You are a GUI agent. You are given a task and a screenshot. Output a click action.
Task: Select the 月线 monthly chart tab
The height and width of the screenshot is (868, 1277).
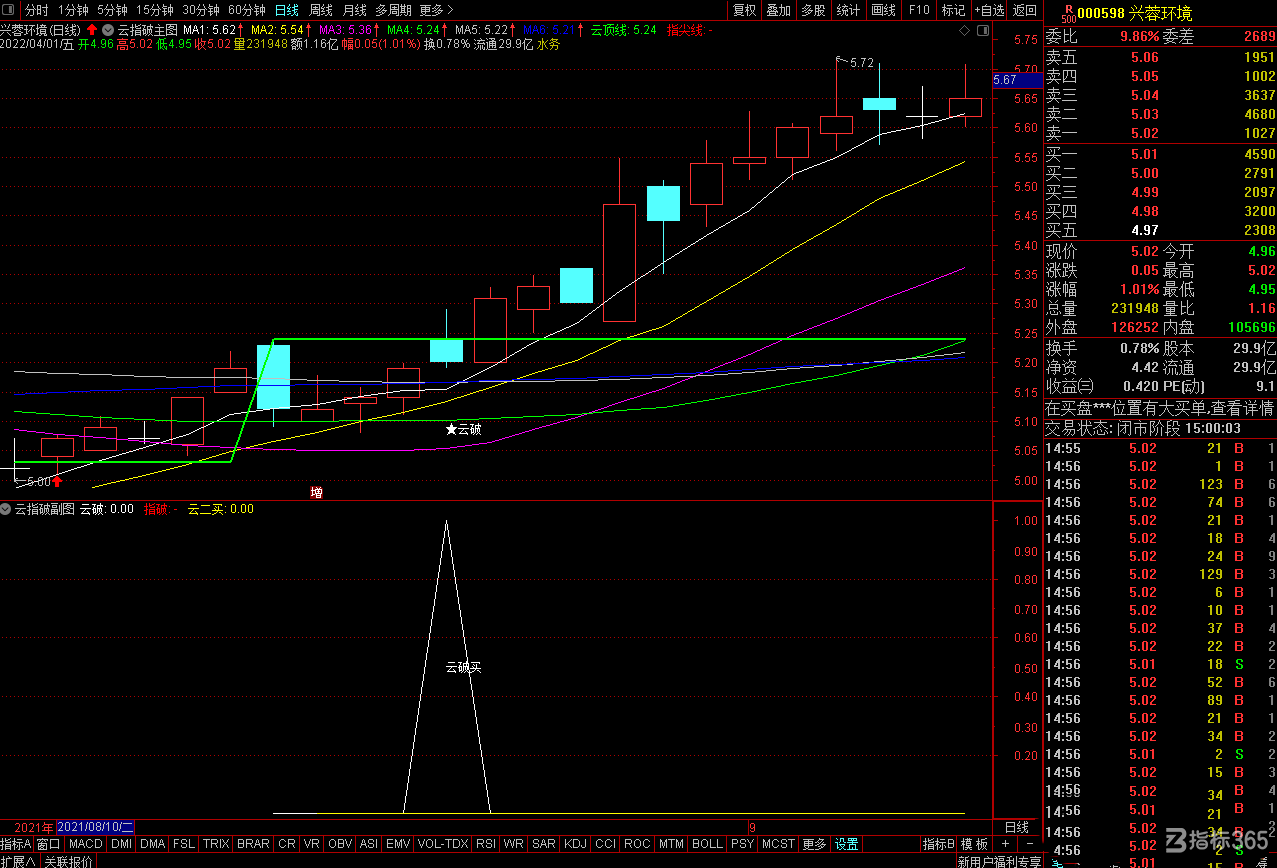click(354, 10)
